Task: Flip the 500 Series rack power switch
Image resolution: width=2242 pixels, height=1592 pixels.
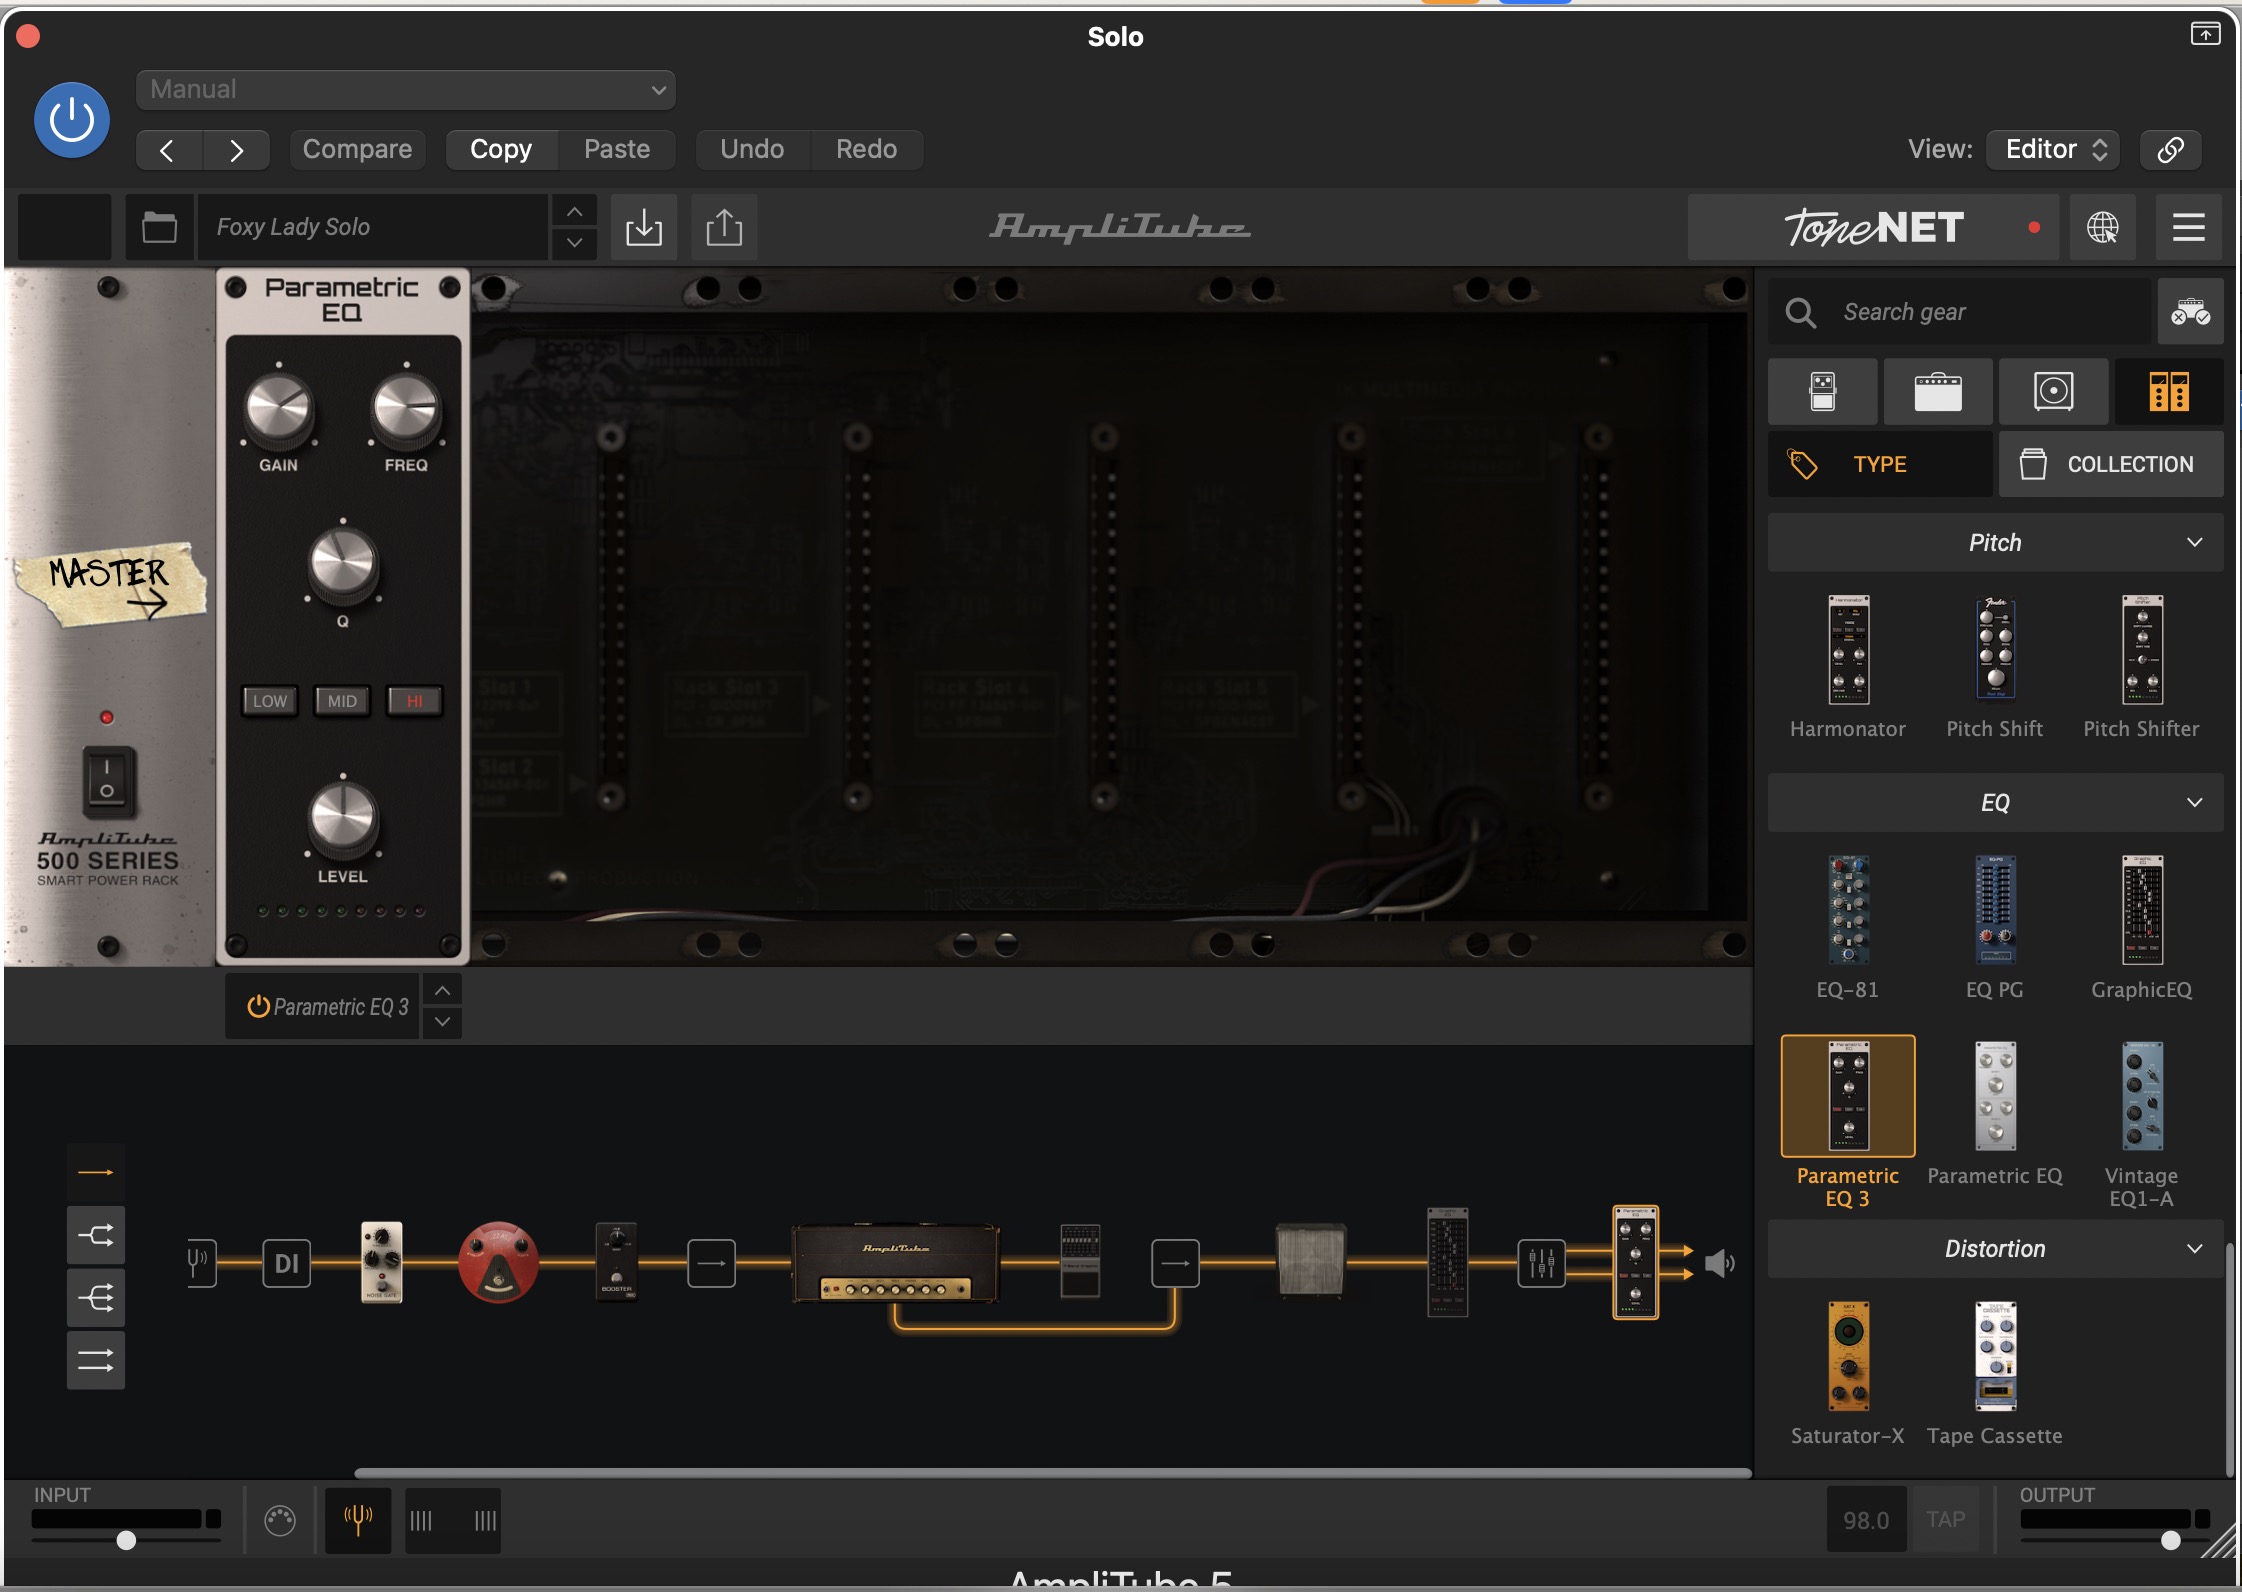Action: (107, 780)
